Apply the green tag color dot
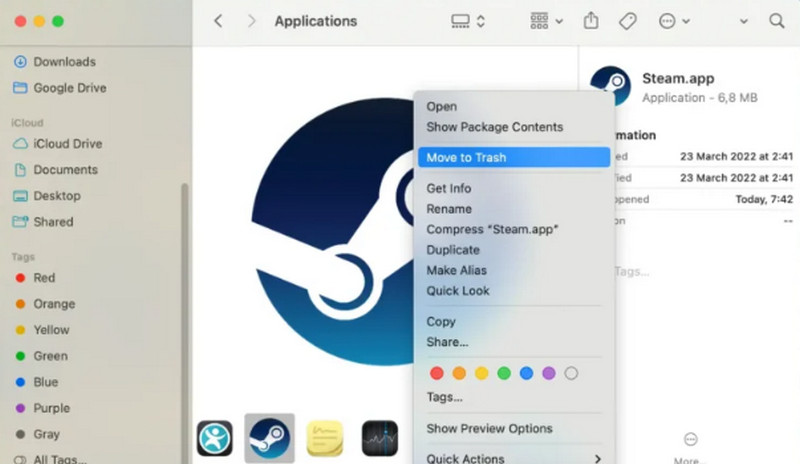The height and width of the screenshot is (464, 800). tap(504, 373)
